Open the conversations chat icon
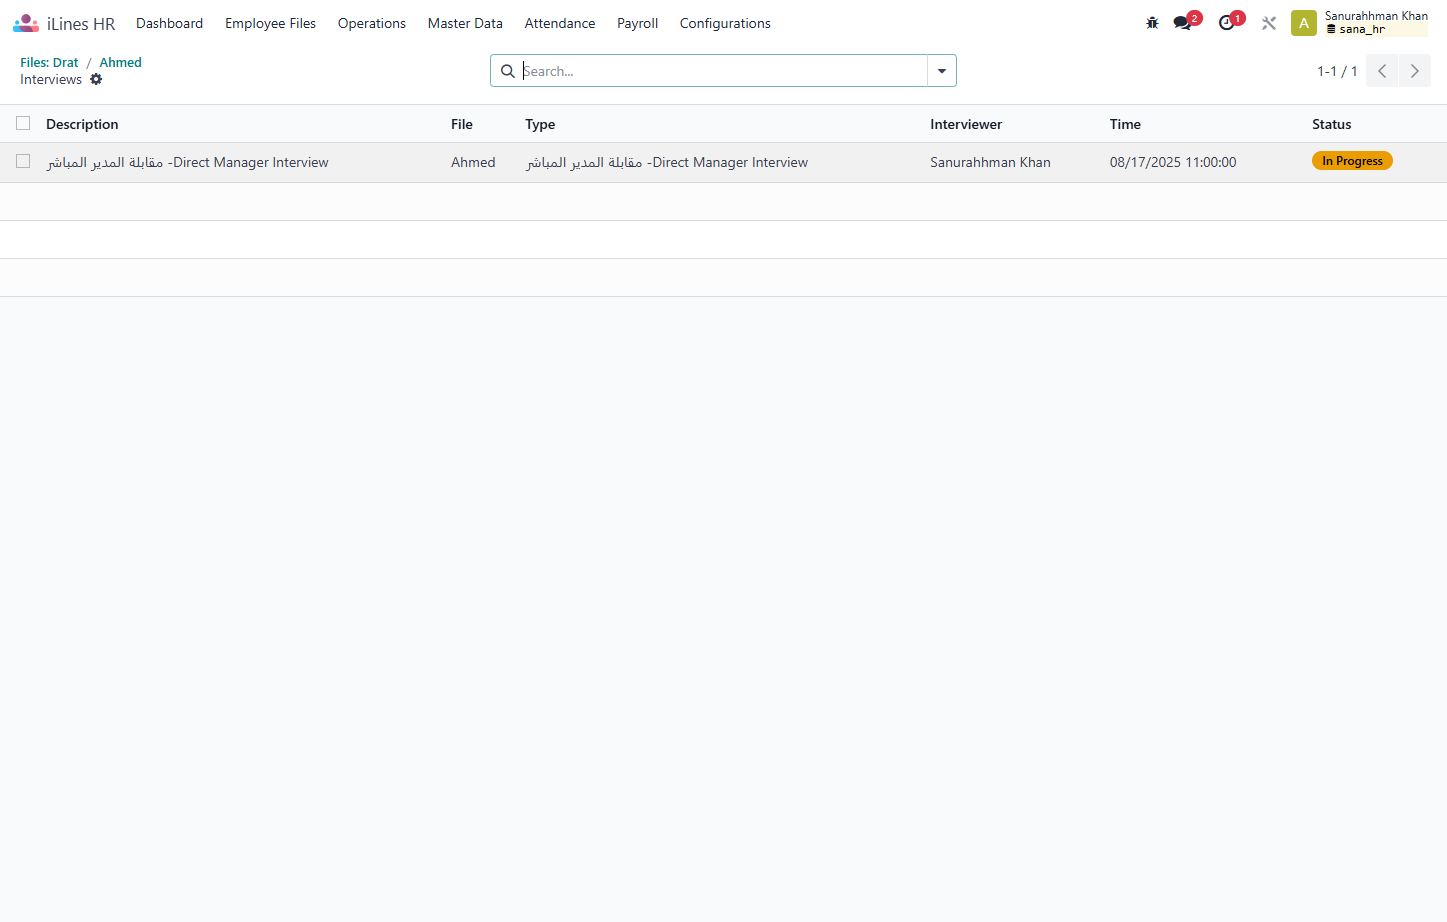 click(x=1183, y=23)
